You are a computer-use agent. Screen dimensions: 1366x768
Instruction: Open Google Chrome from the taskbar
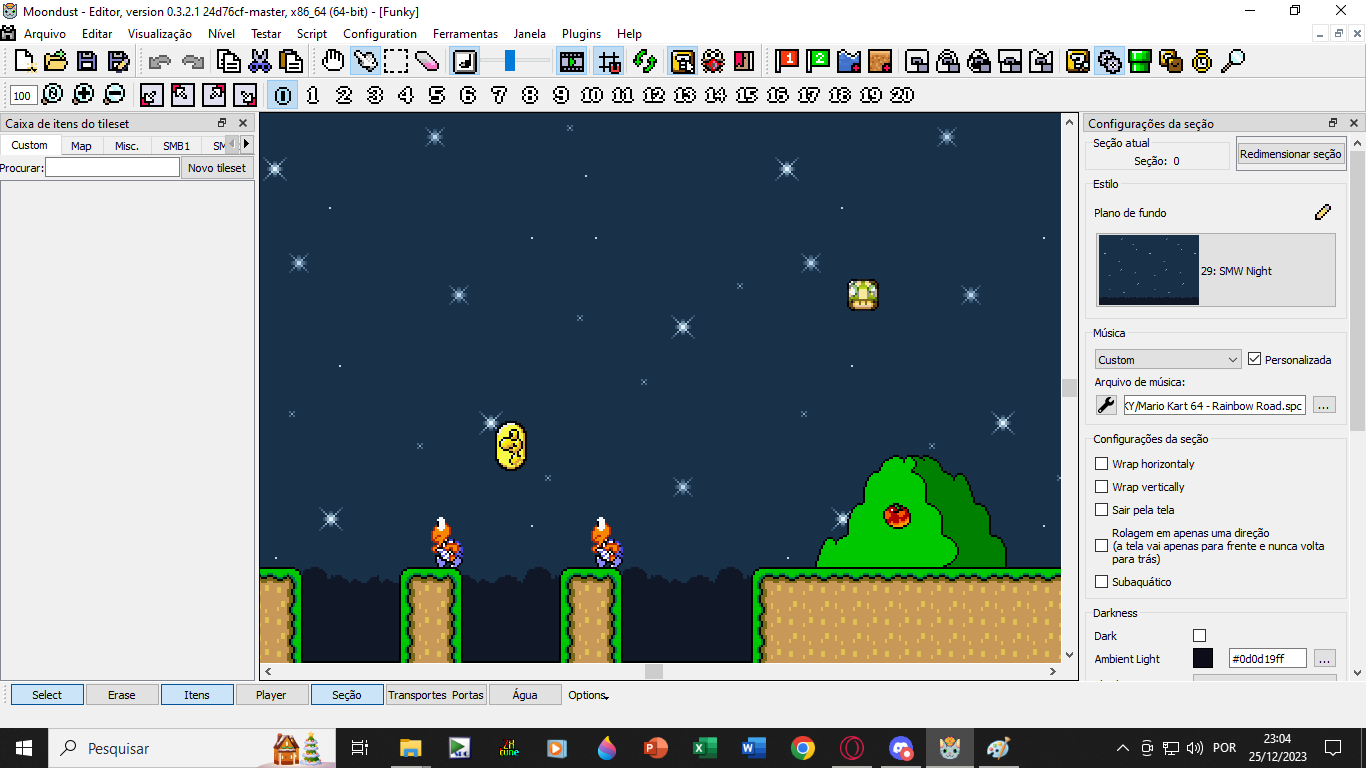802,748
